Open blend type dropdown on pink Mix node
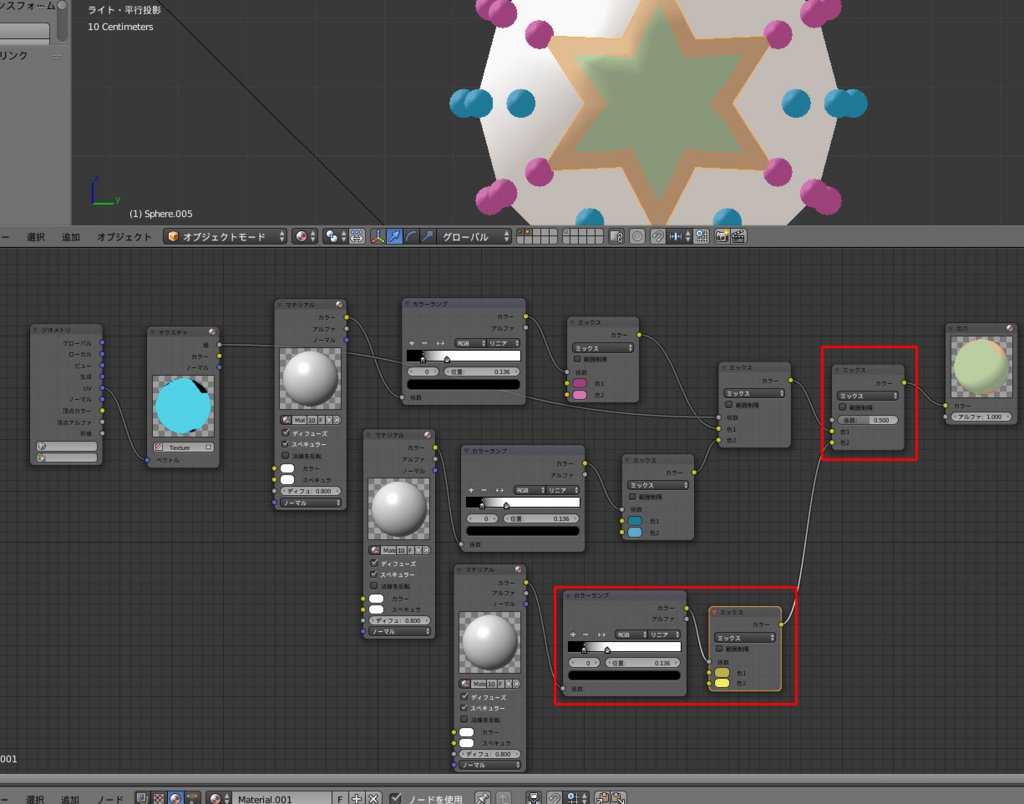The height and width of the screenshot is (804, 1024). click(x=603, y=348)
